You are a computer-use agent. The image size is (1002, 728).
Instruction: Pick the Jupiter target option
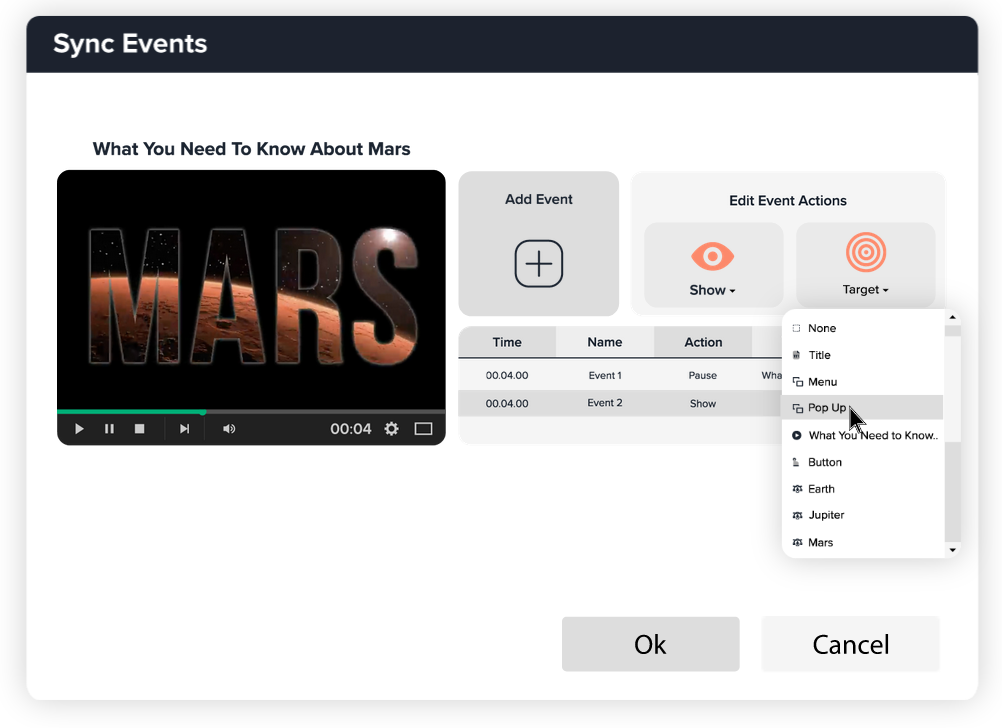(826, 515)
